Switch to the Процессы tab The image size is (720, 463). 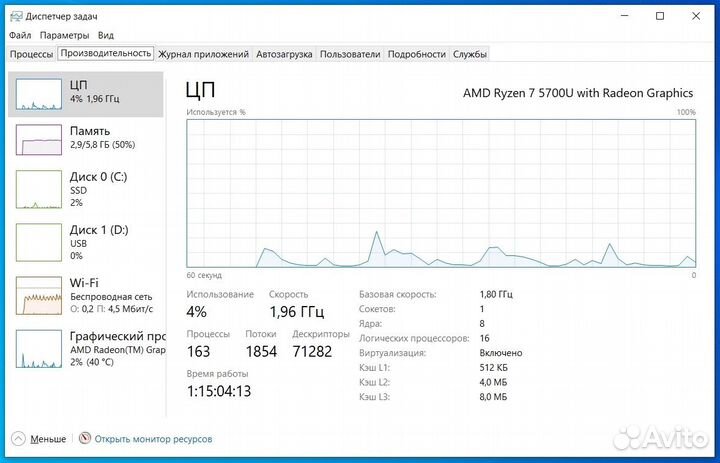point(32,54)
